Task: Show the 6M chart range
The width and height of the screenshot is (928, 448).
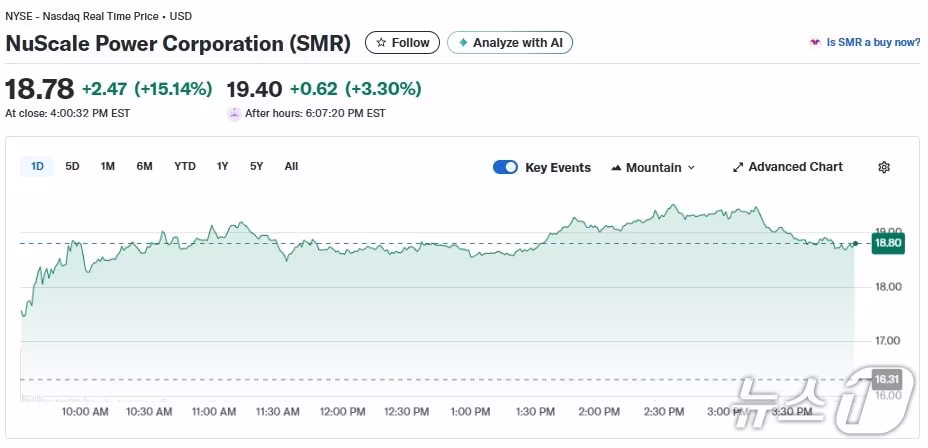Action: (x=144, y=166)
